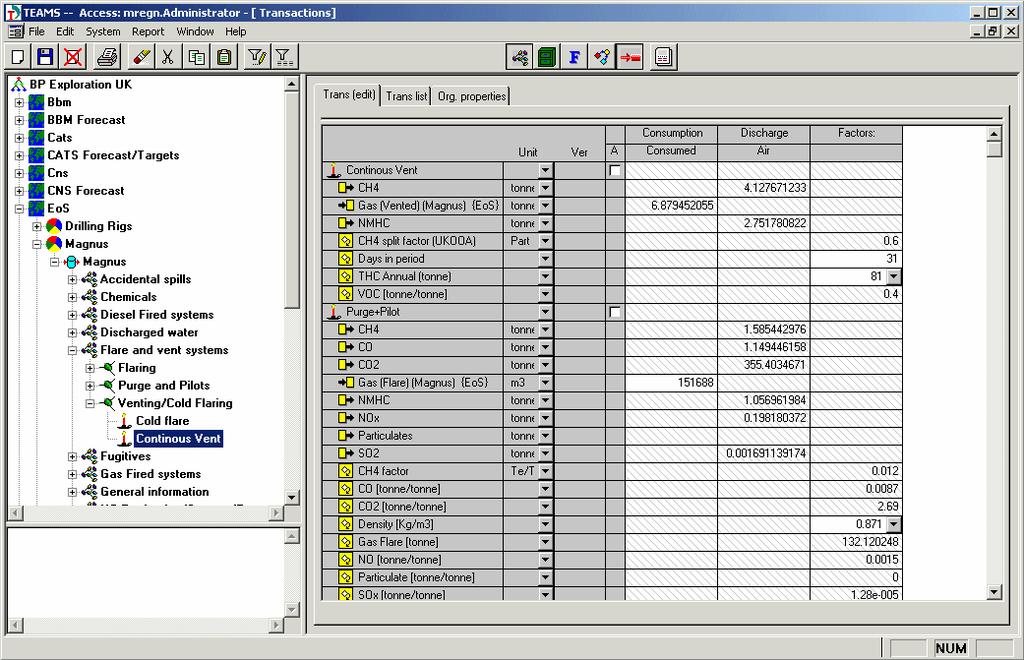Click the Fugitives node icon
The width and height of the screenshot is (1024, 660).
(89, 456)
